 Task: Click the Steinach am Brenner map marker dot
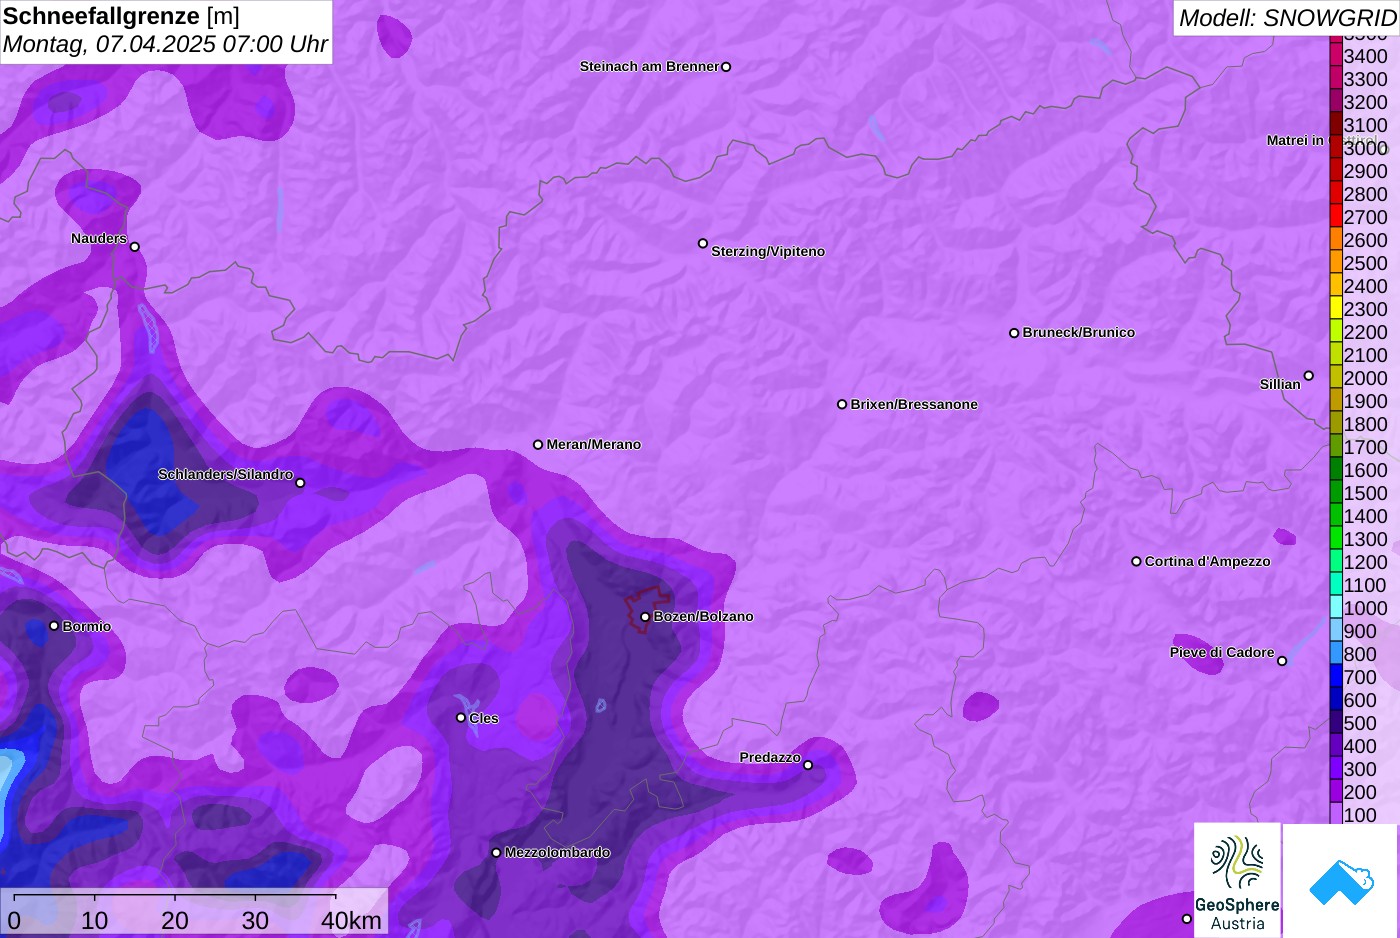click(726, 67)
